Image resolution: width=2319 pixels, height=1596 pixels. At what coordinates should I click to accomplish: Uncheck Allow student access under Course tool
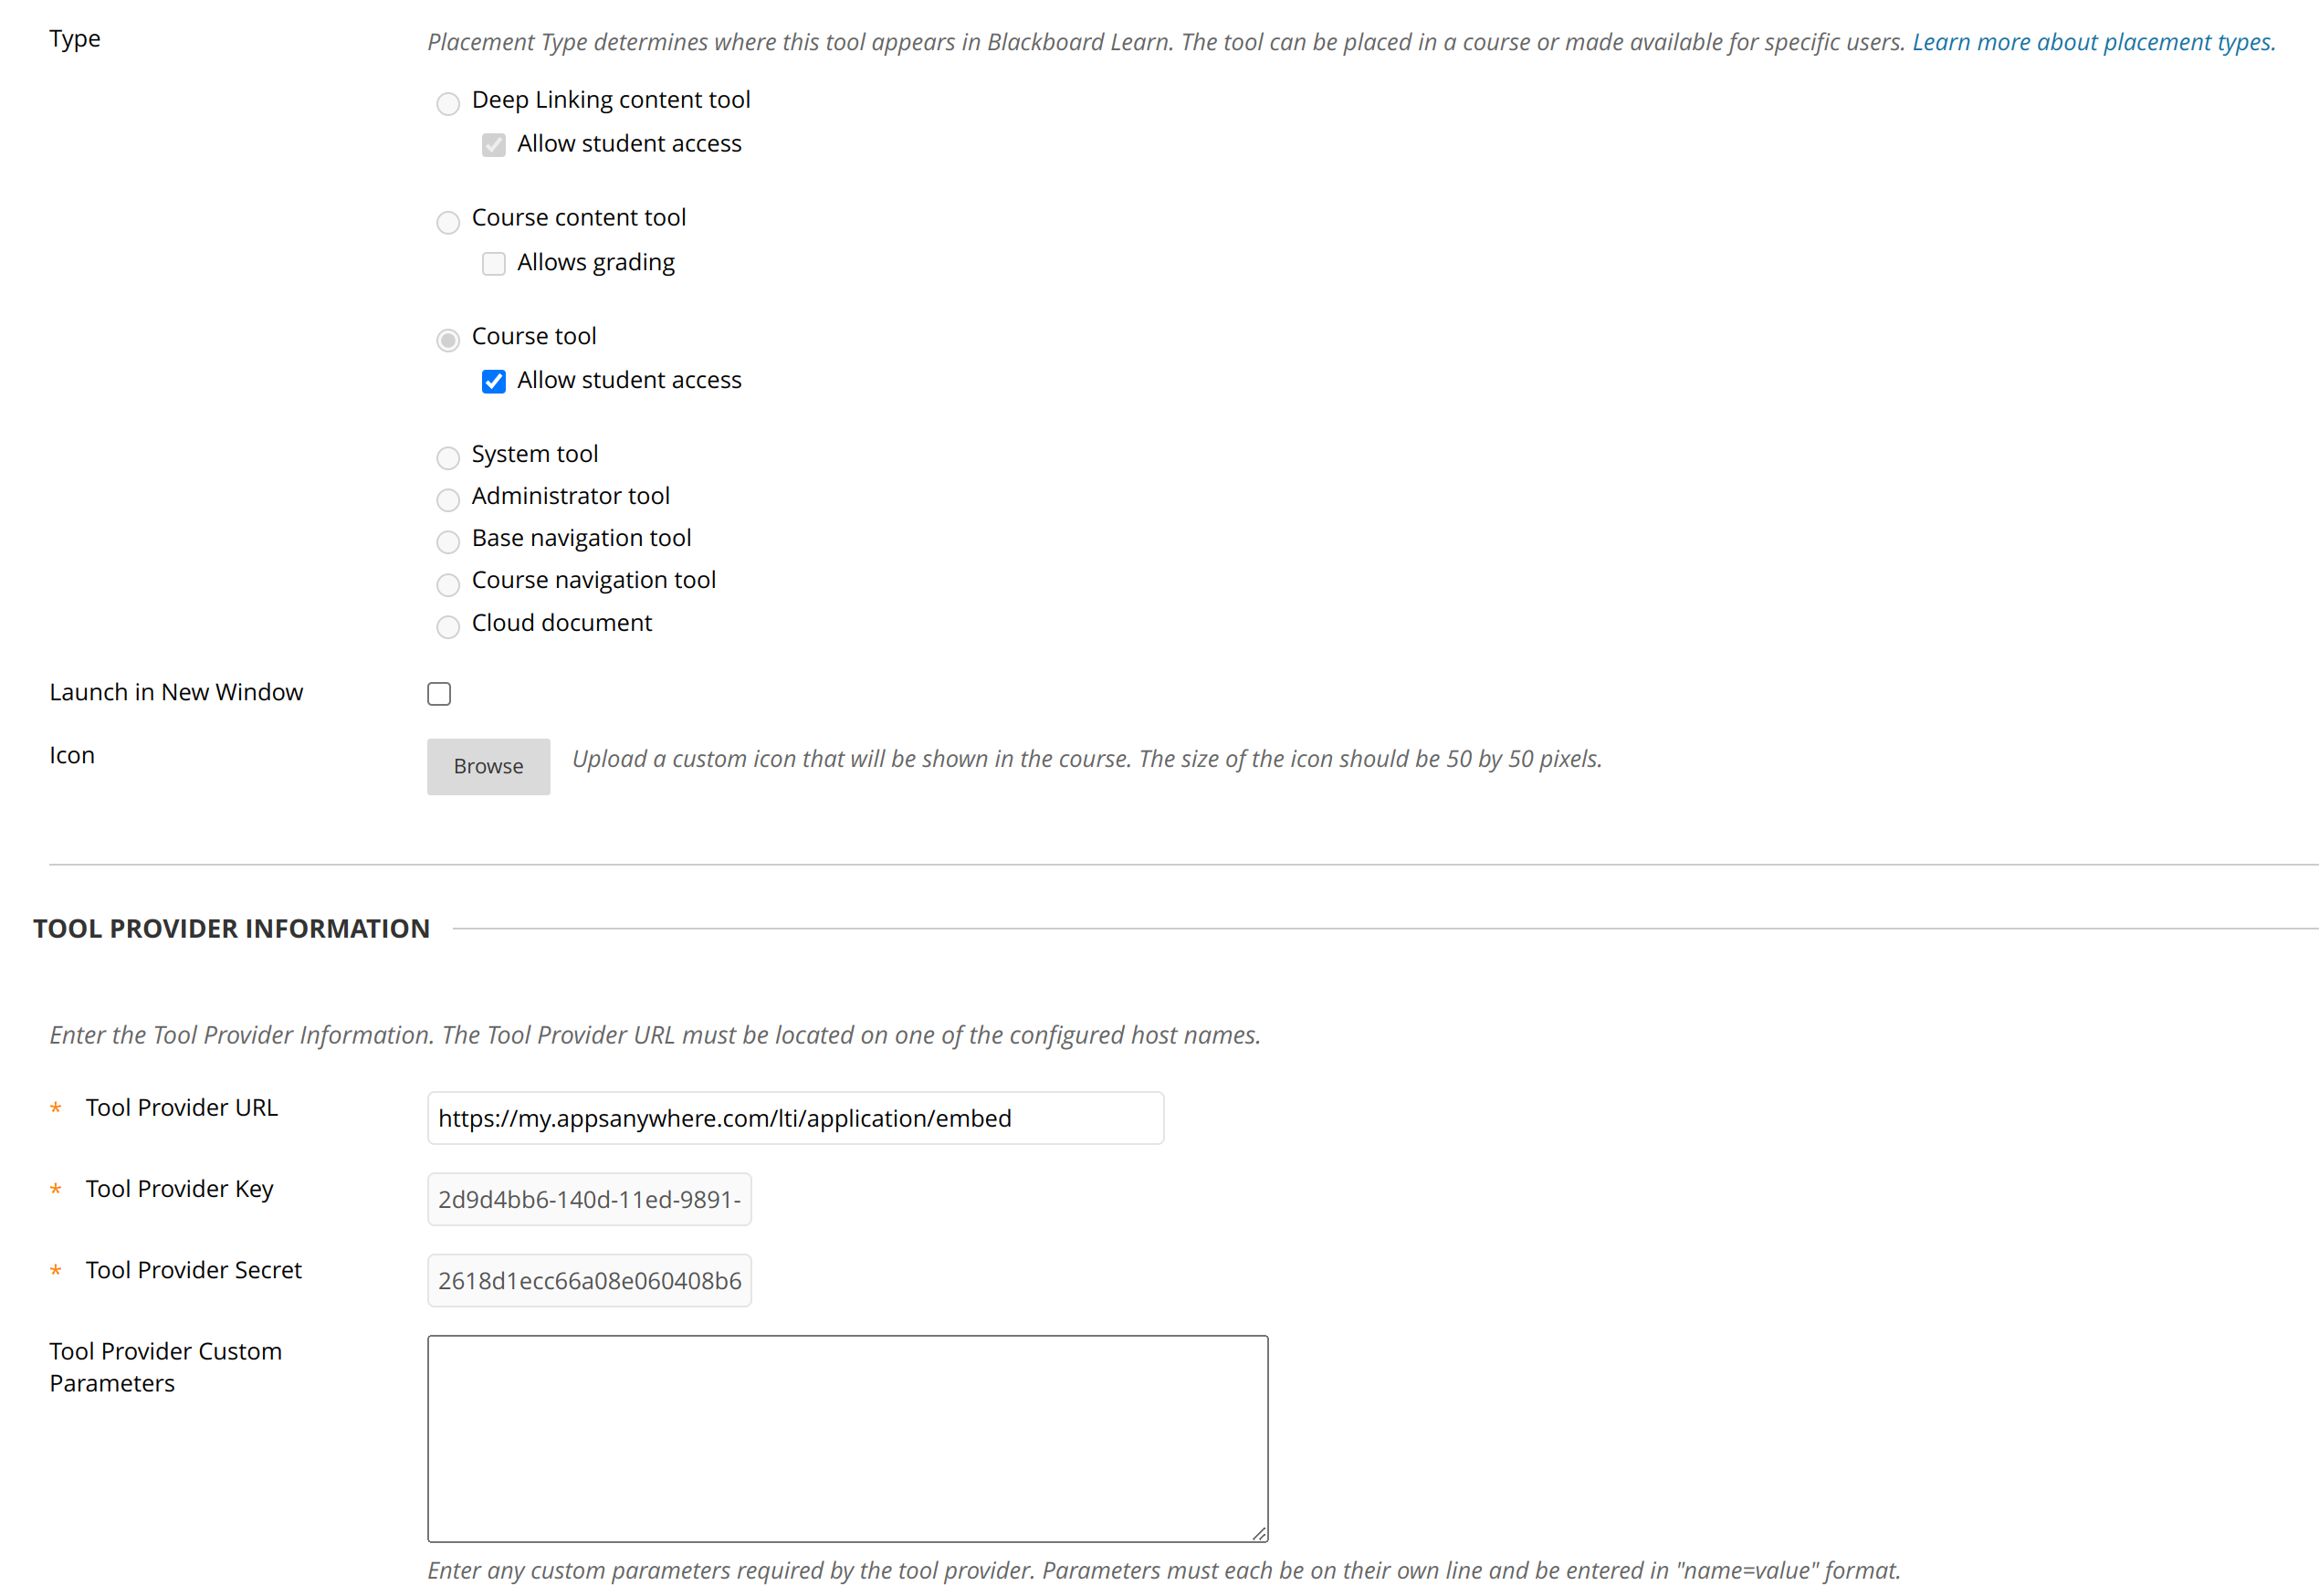(x=494, y=381)
